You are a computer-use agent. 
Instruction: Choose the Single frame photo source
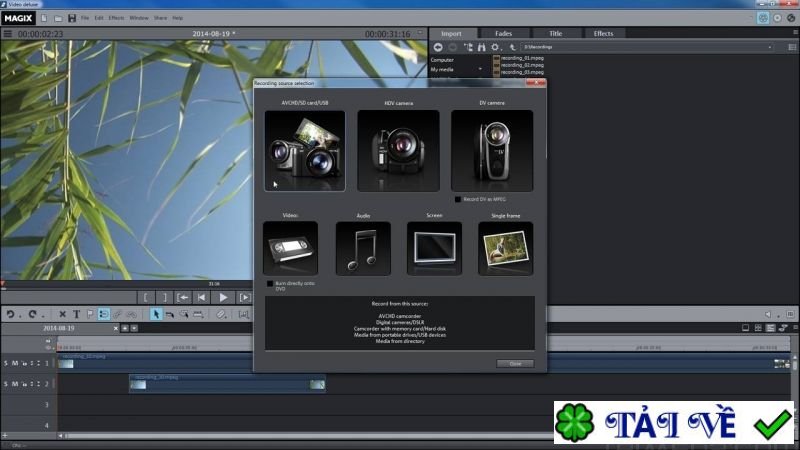coord(505,248)
